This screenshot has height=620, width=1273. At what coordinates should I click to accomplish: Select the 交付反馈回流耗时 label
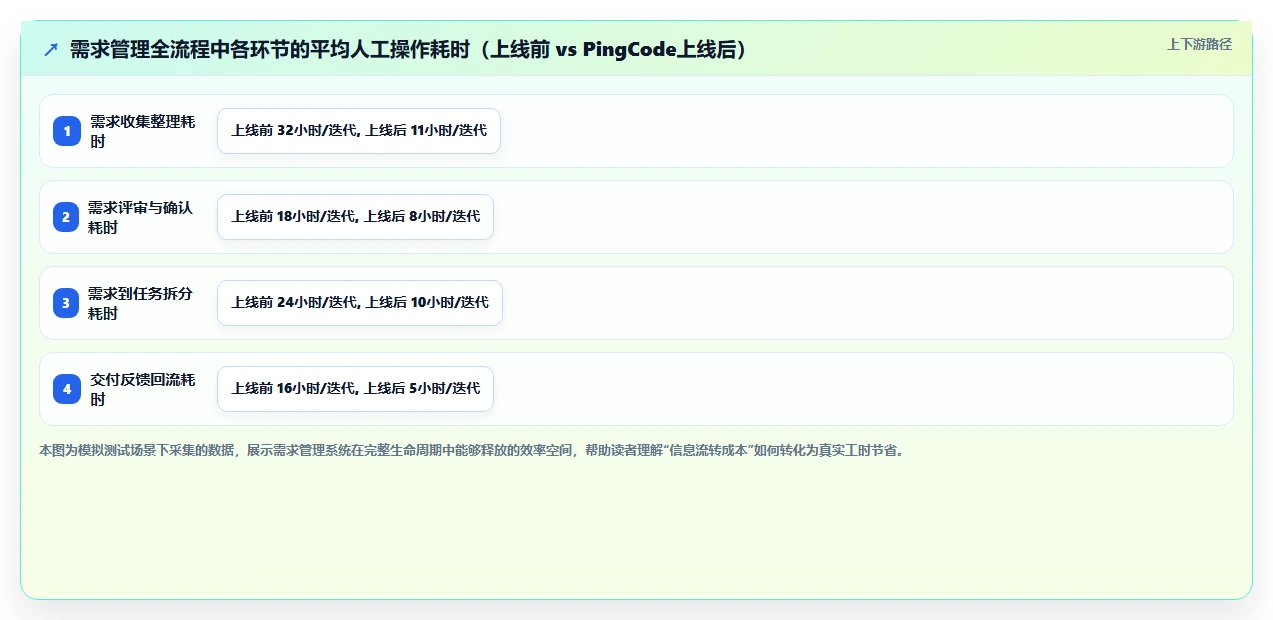click(x=143, y=389)
